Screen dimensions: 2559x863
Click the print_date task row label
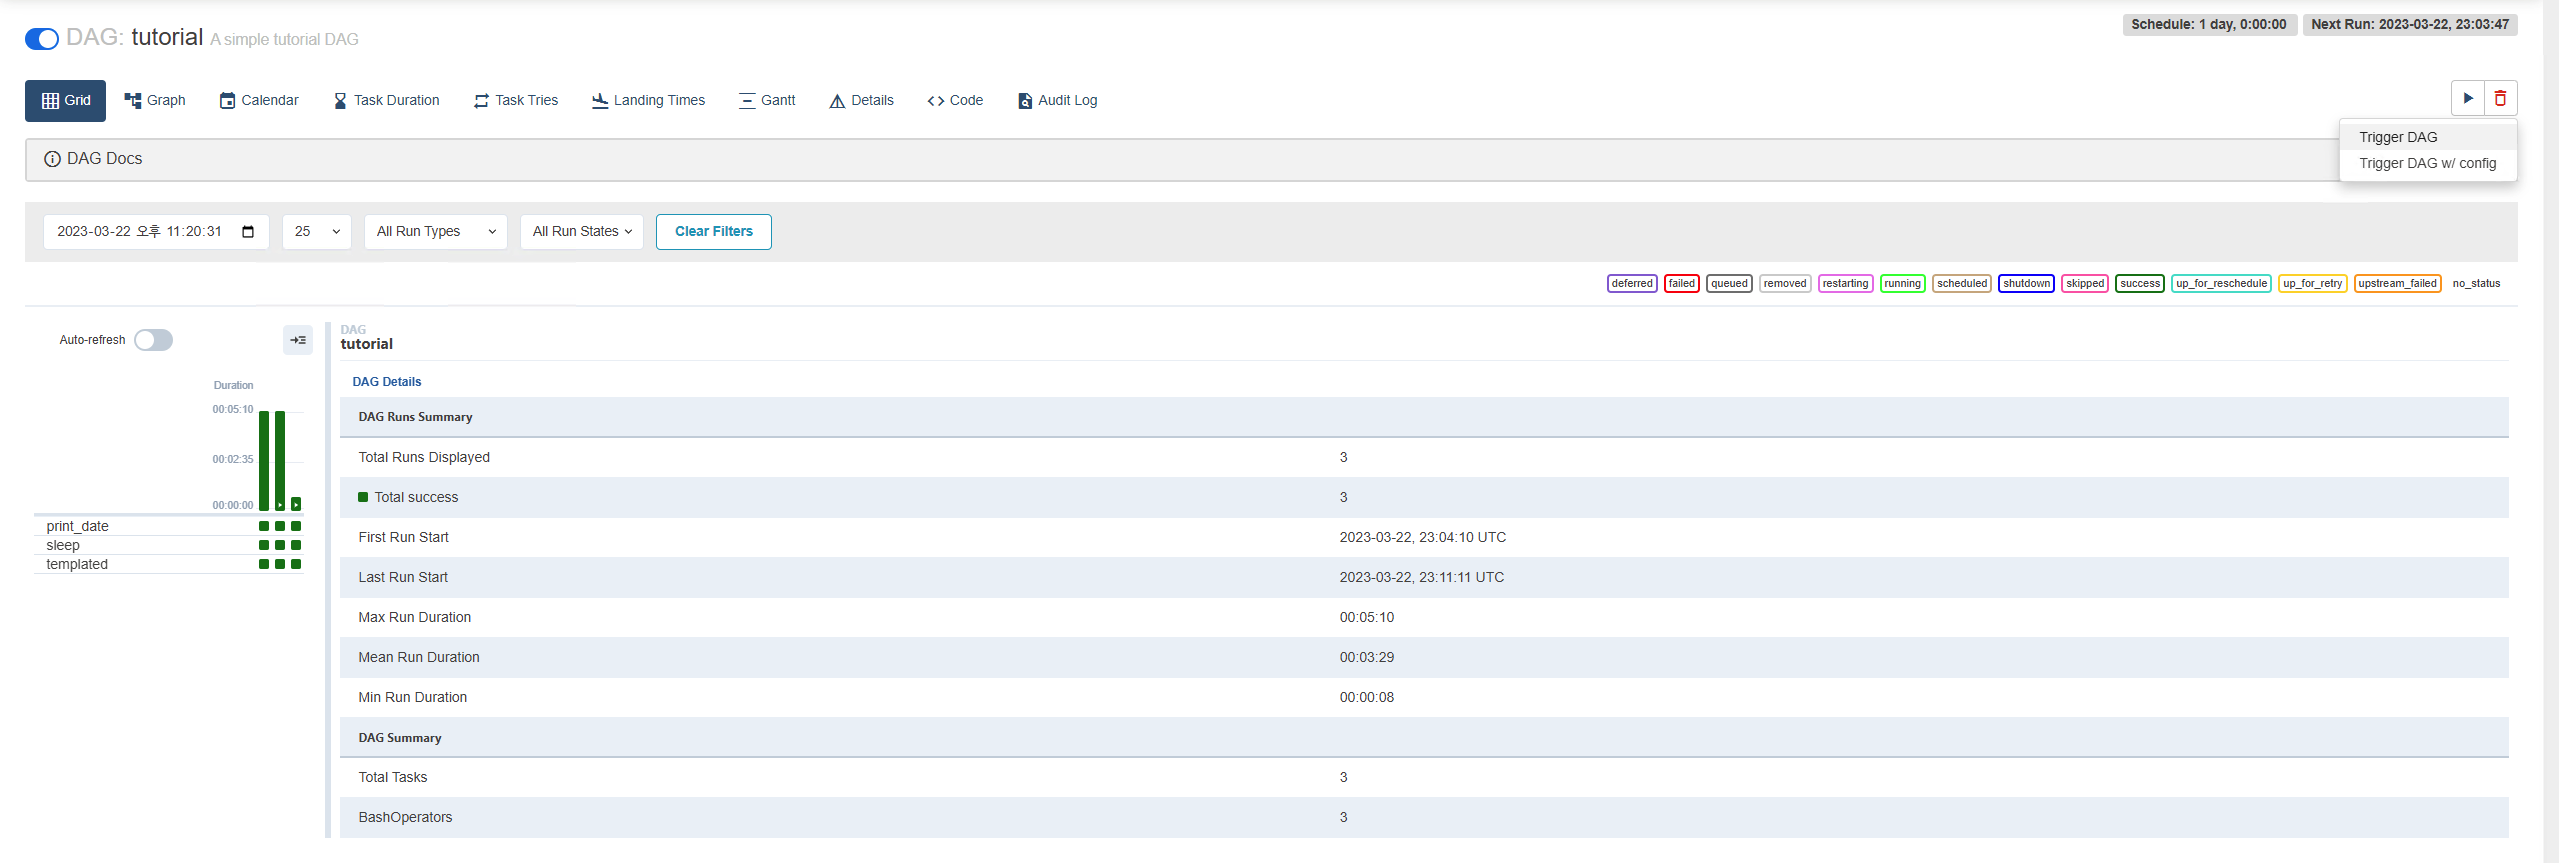77,527
